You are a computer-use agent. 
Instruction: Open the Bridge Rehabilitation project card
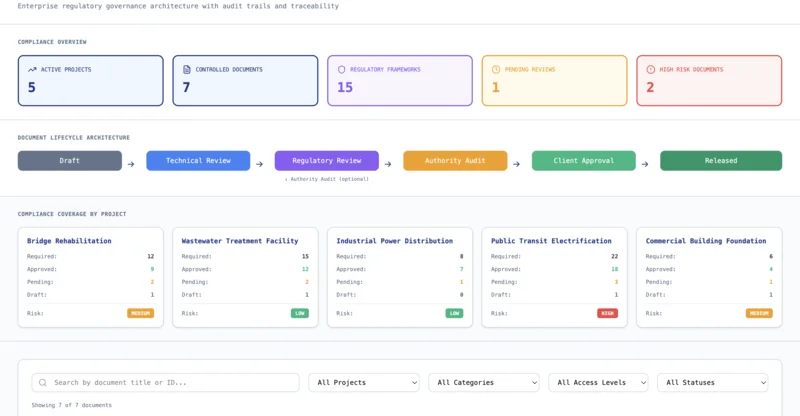point(88,241)
